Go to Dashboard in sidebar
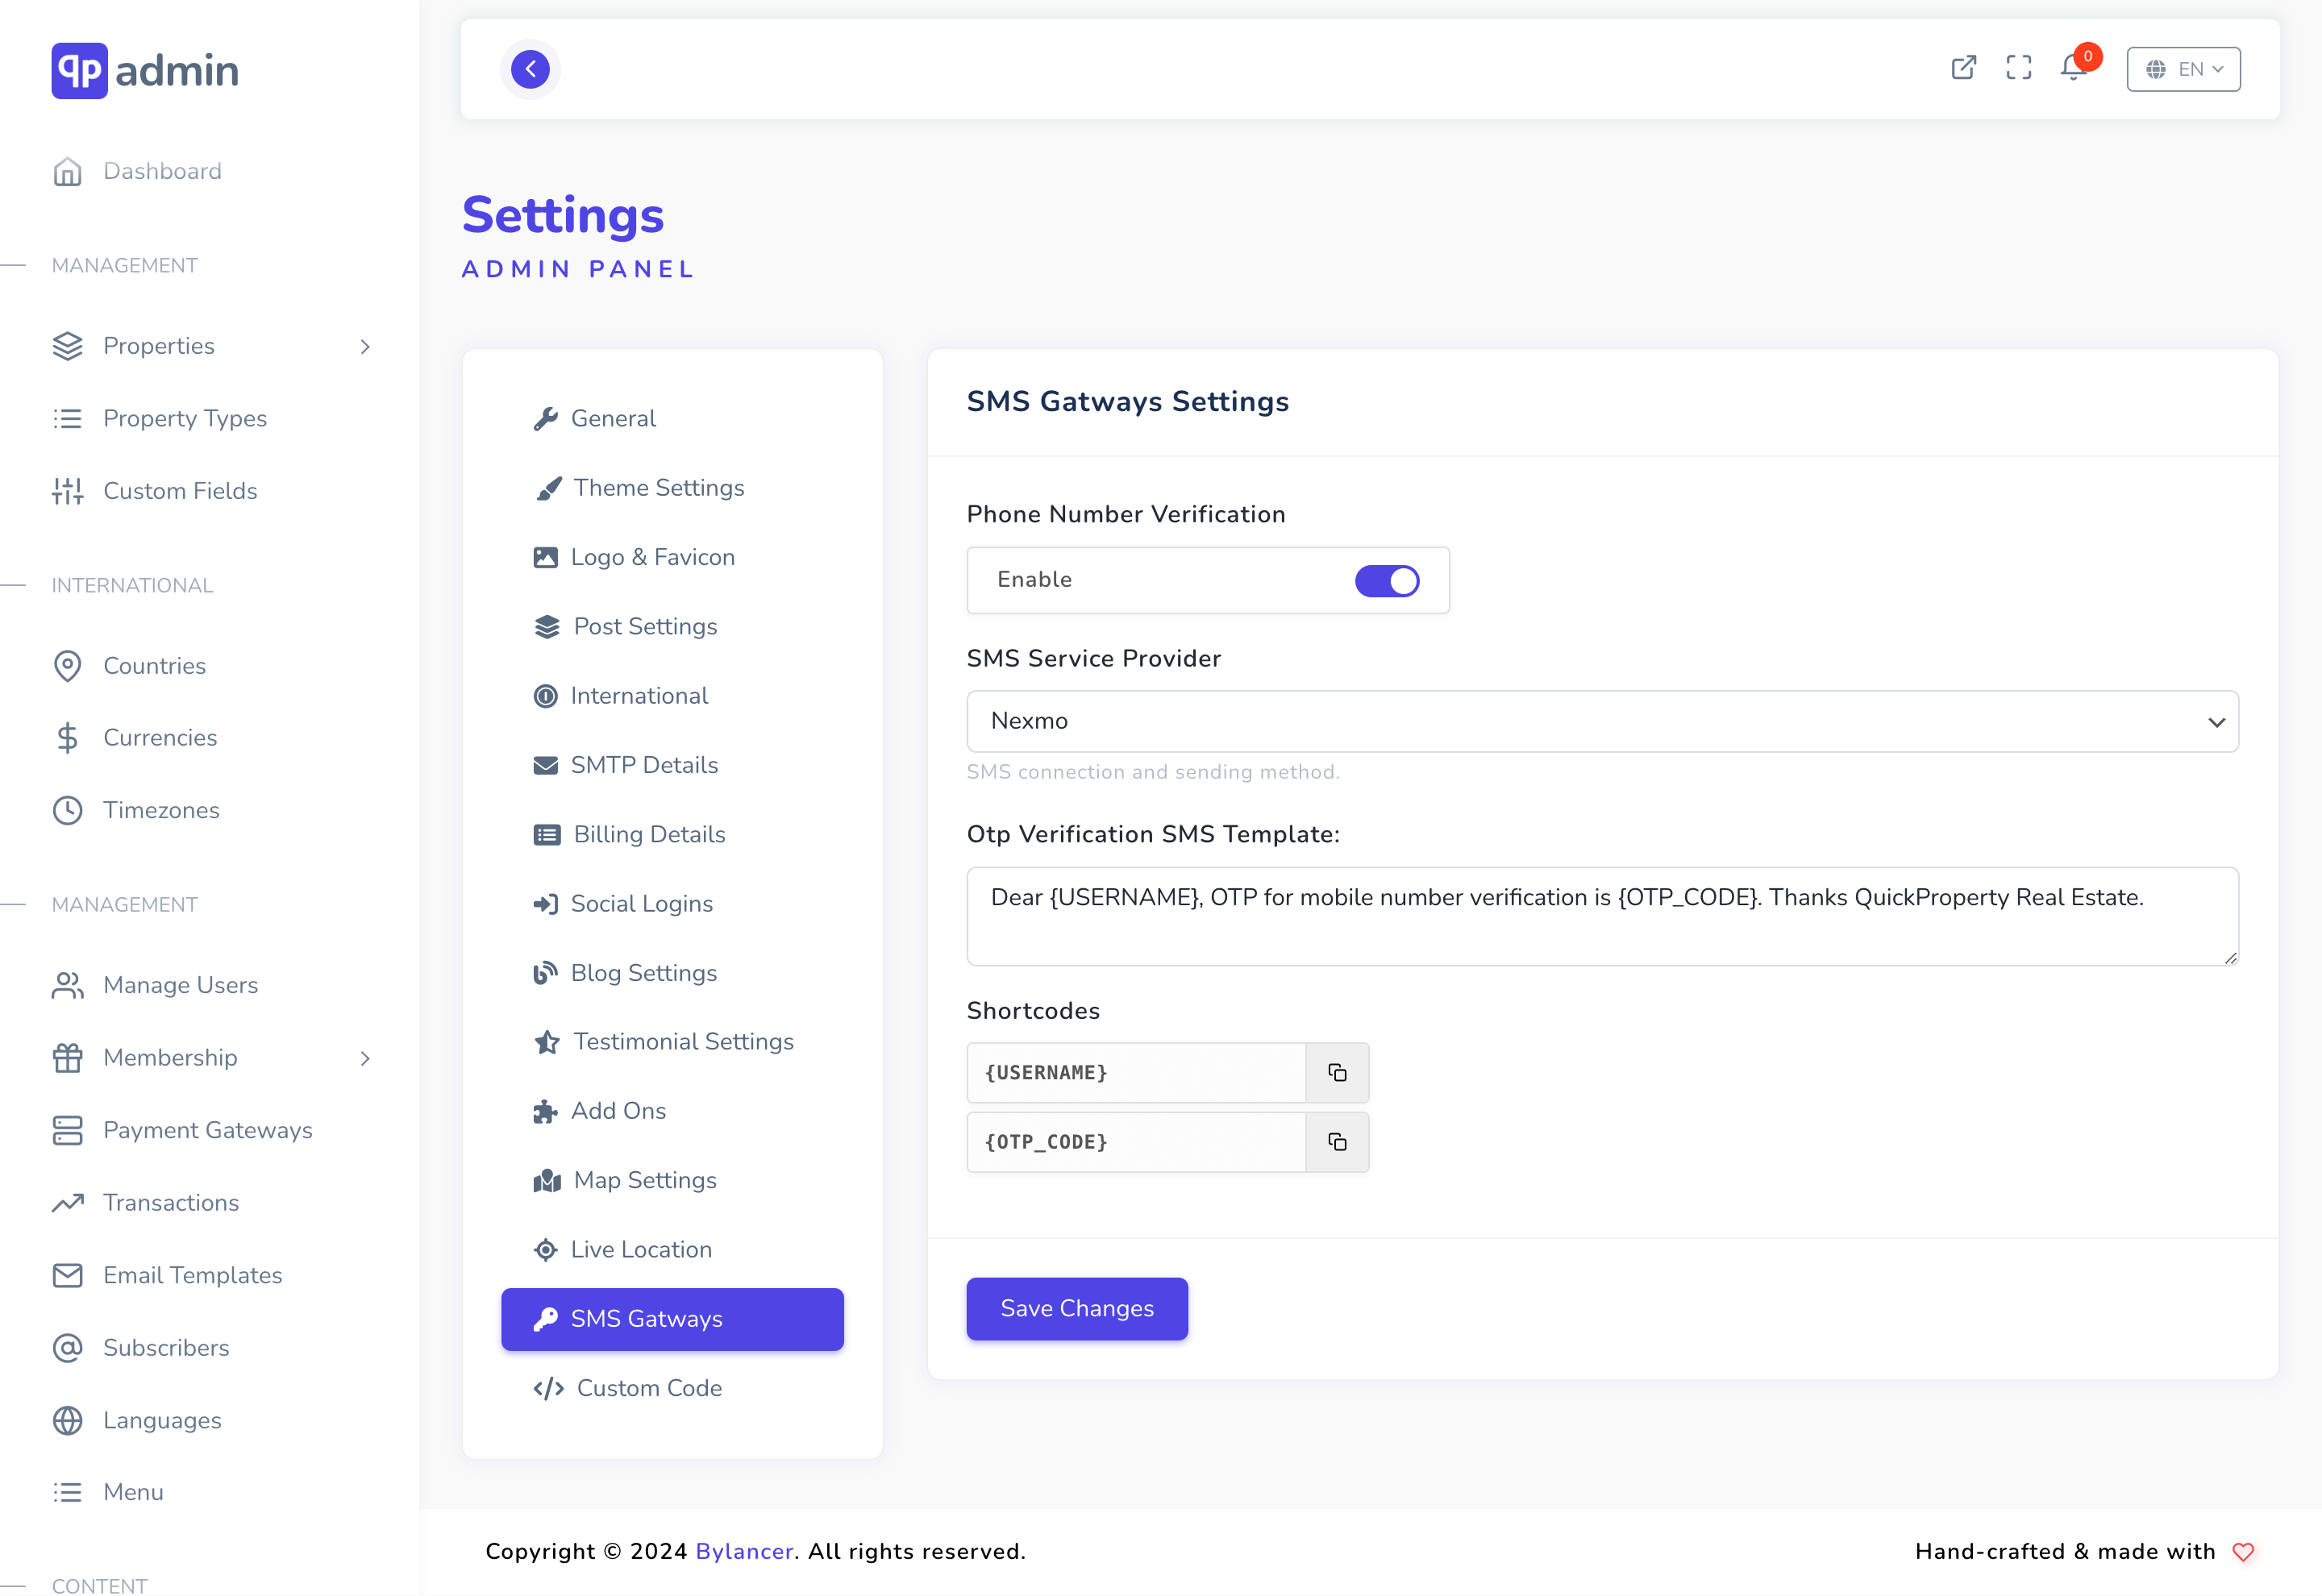The width and height of the screenshot is (2322, 1596). point(162,171)
